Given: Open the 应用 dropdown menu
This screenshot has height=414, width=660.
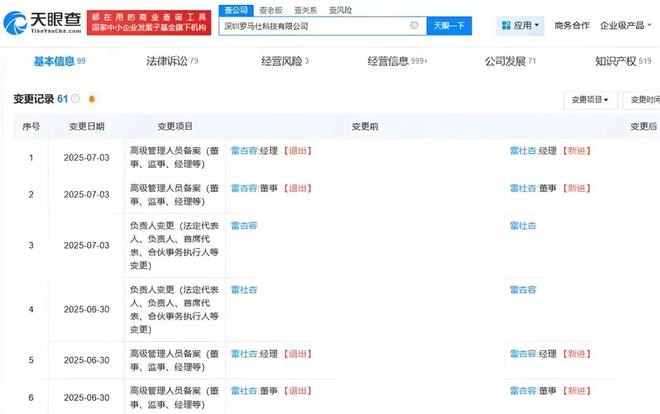Looking at the screenshot, I should (x=520, y=26).
